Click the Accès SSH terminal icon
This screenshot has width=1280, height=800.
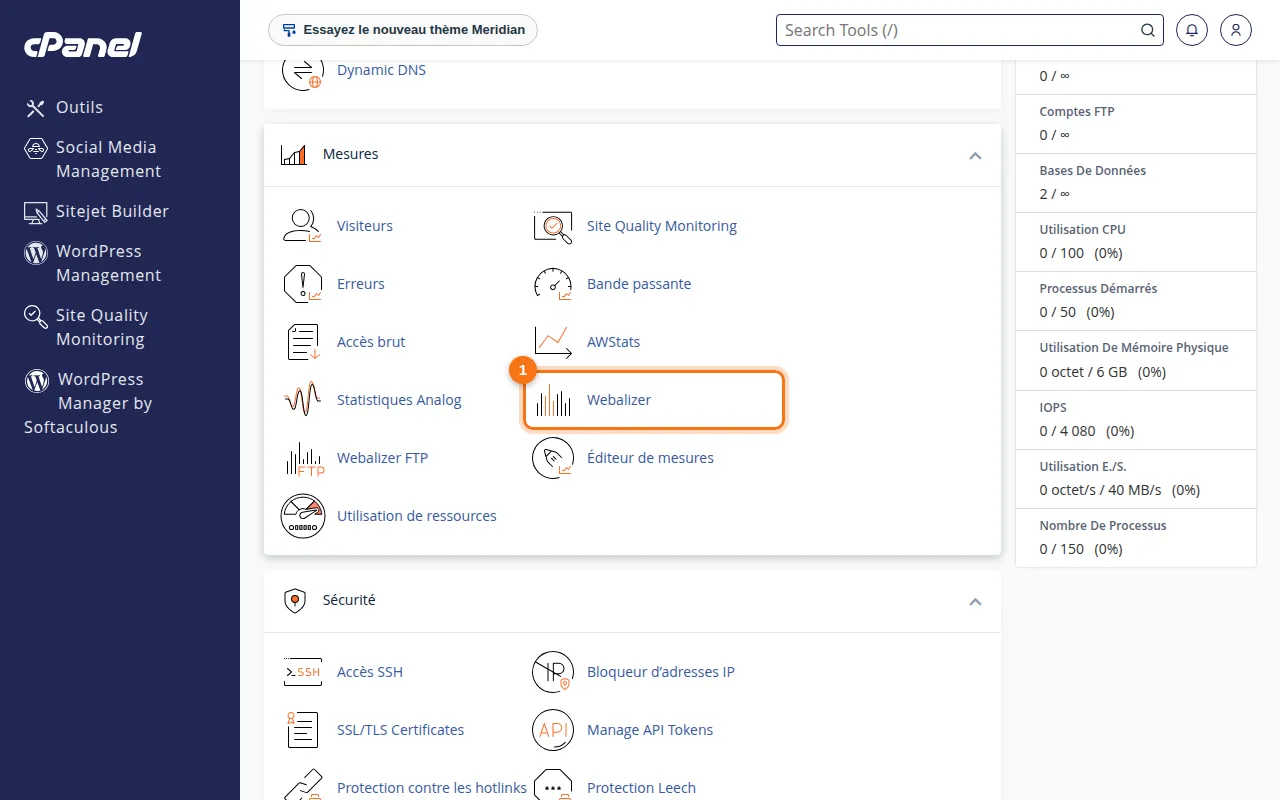pyautogui.click(x=302, y=672)
